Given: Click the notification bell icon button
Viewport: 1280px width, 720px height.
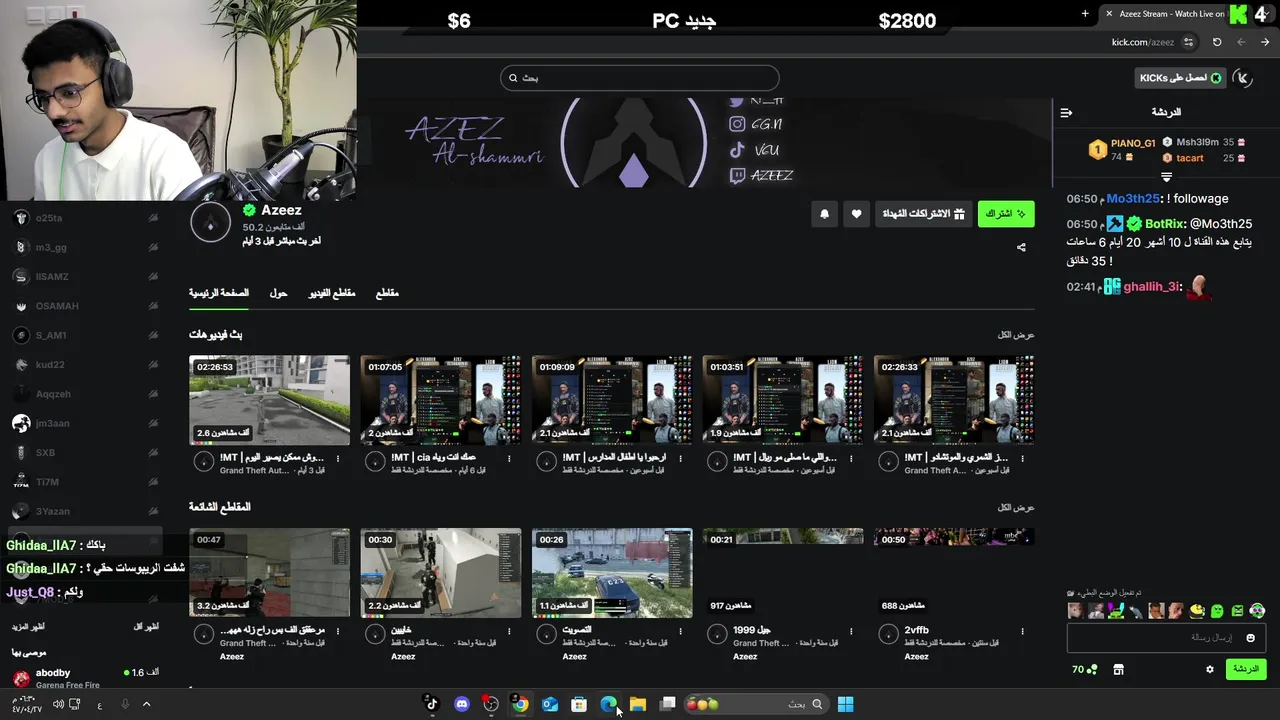Looking at the screenshot, I should tap(824, 213).
